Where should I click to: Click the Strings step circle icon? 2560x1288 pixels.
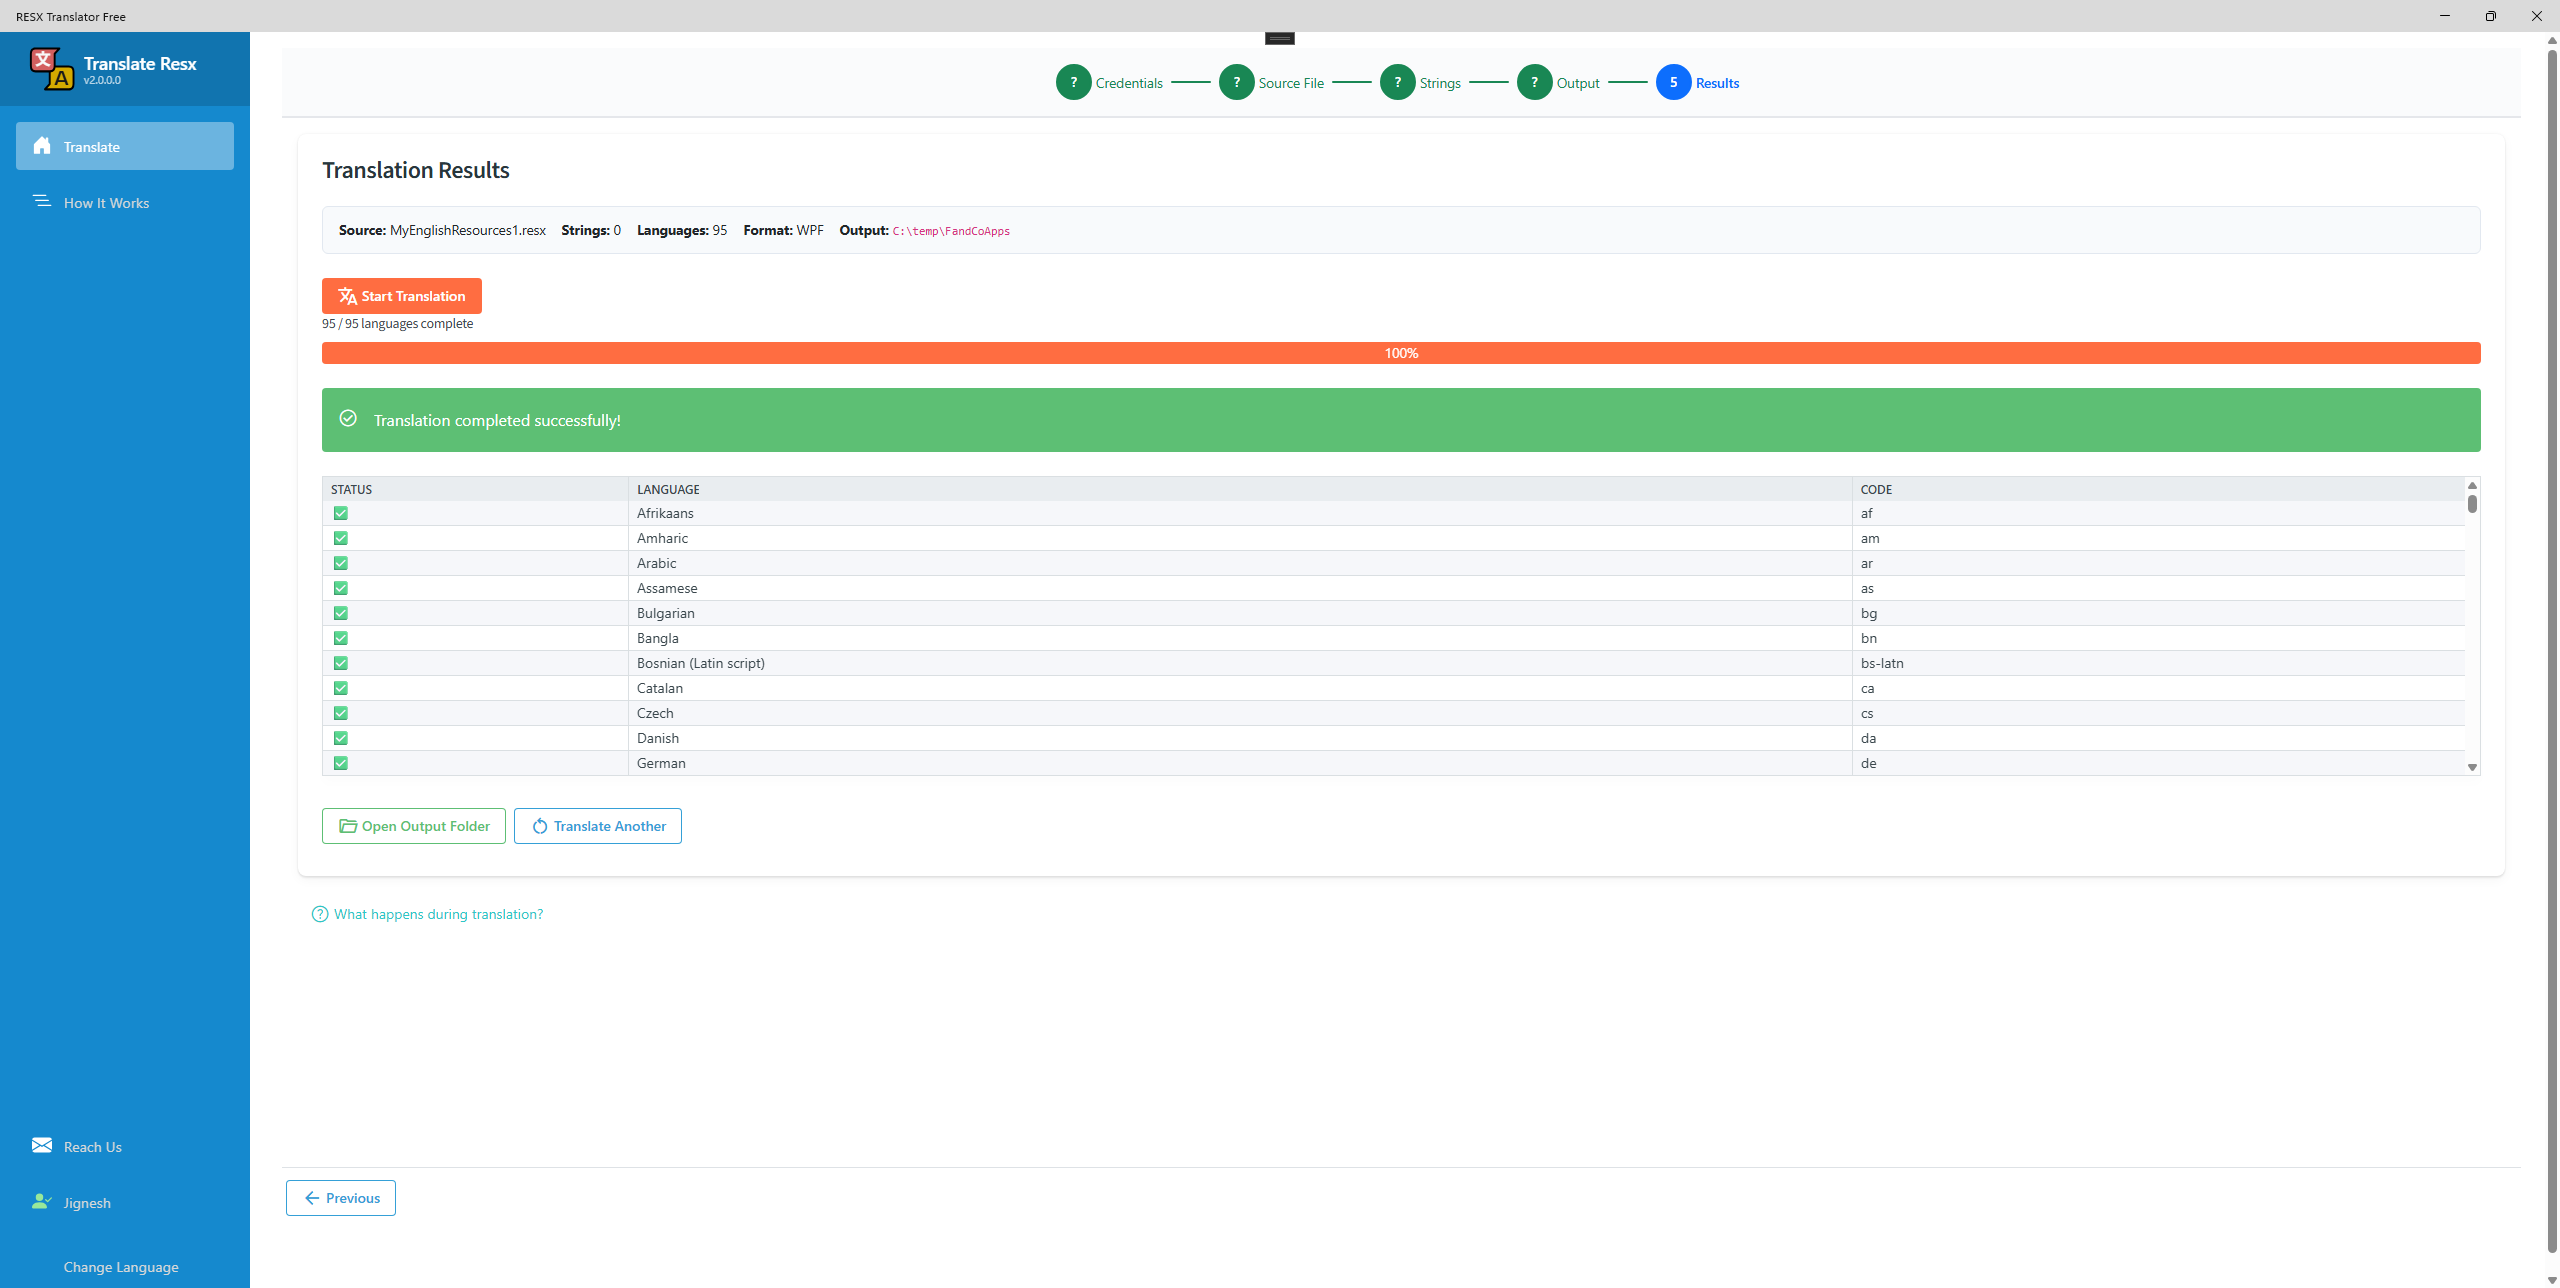[1397, 83]
